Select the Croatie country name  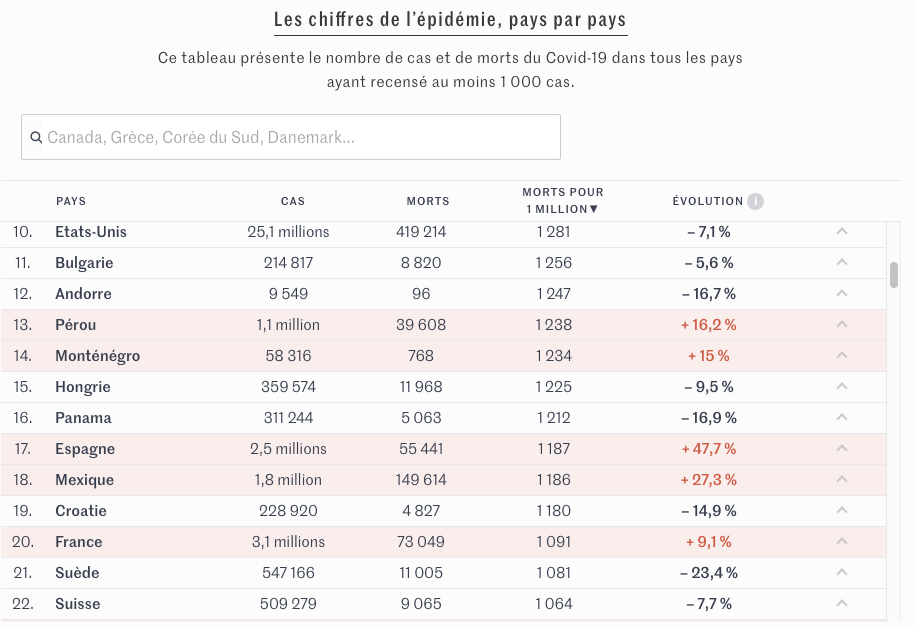[x=82, y=511]
